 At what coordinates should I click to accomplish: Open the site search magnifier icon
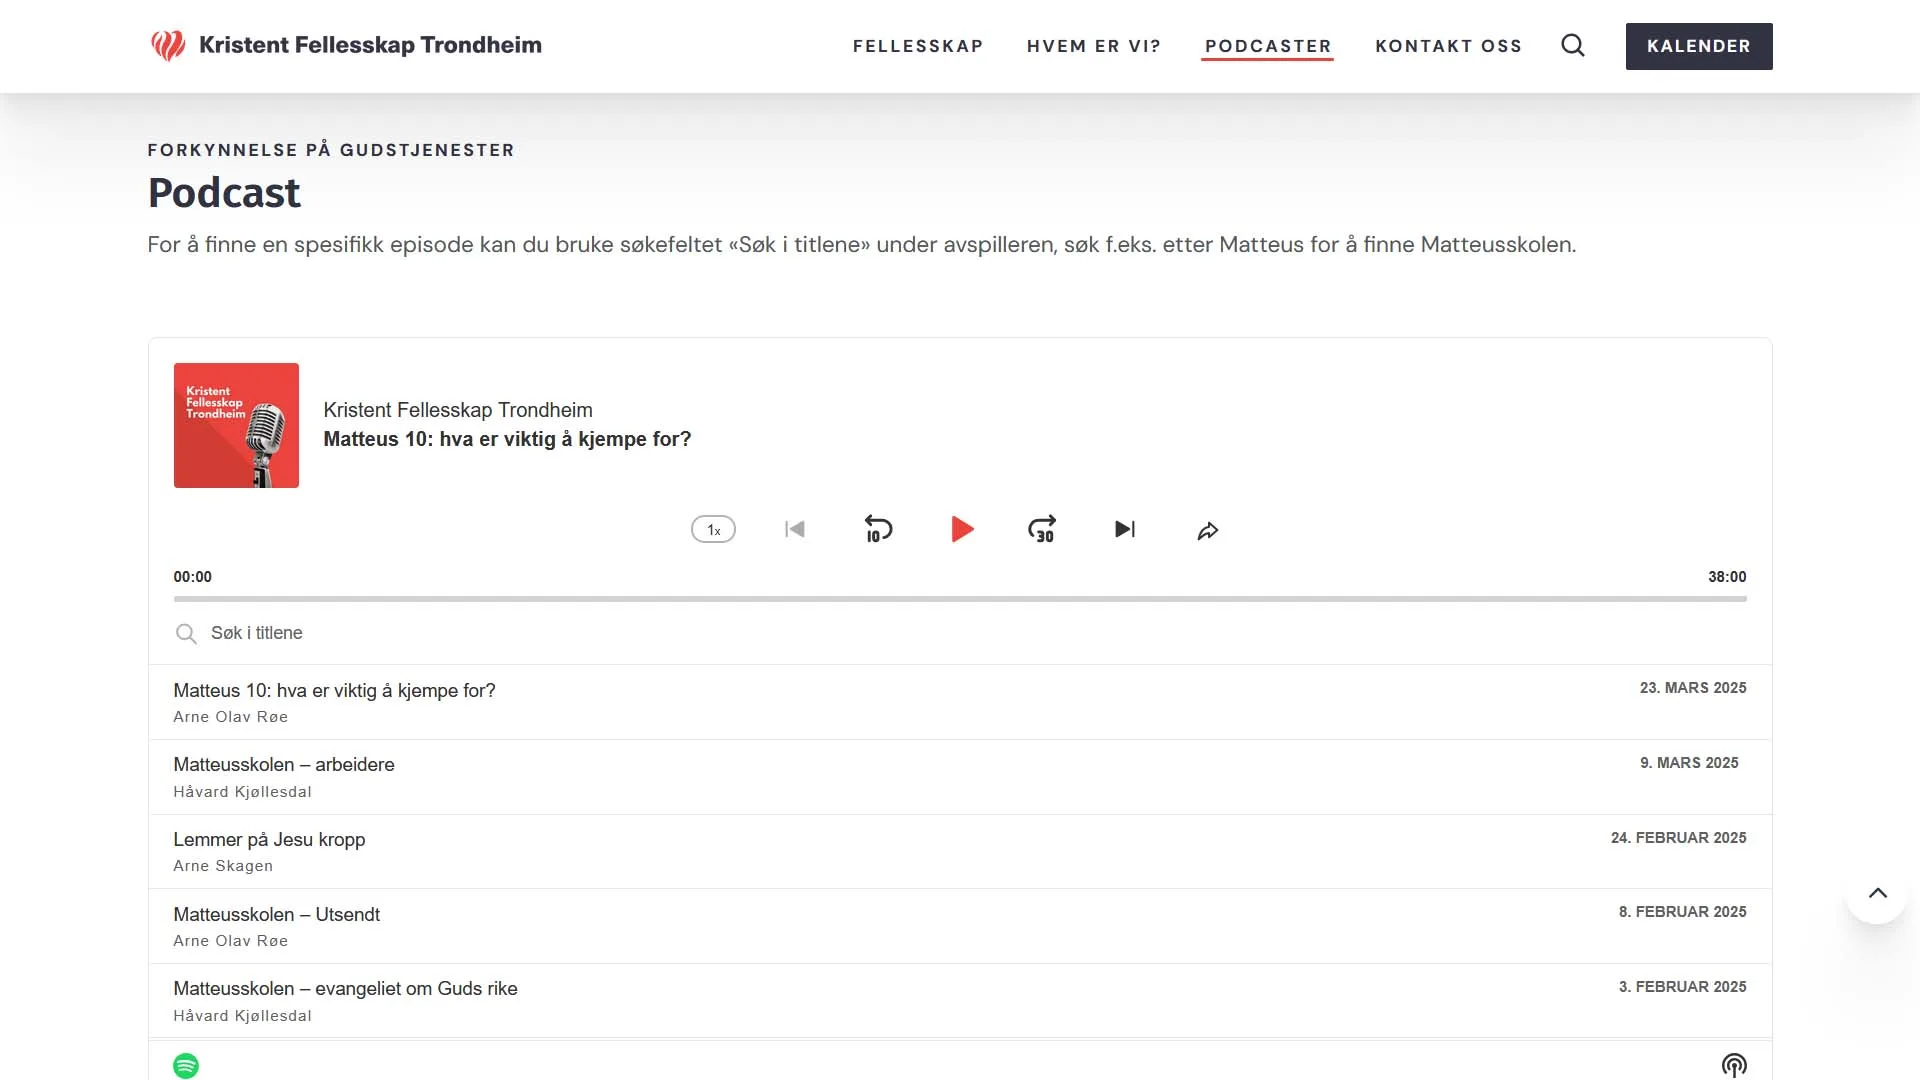1573,45
